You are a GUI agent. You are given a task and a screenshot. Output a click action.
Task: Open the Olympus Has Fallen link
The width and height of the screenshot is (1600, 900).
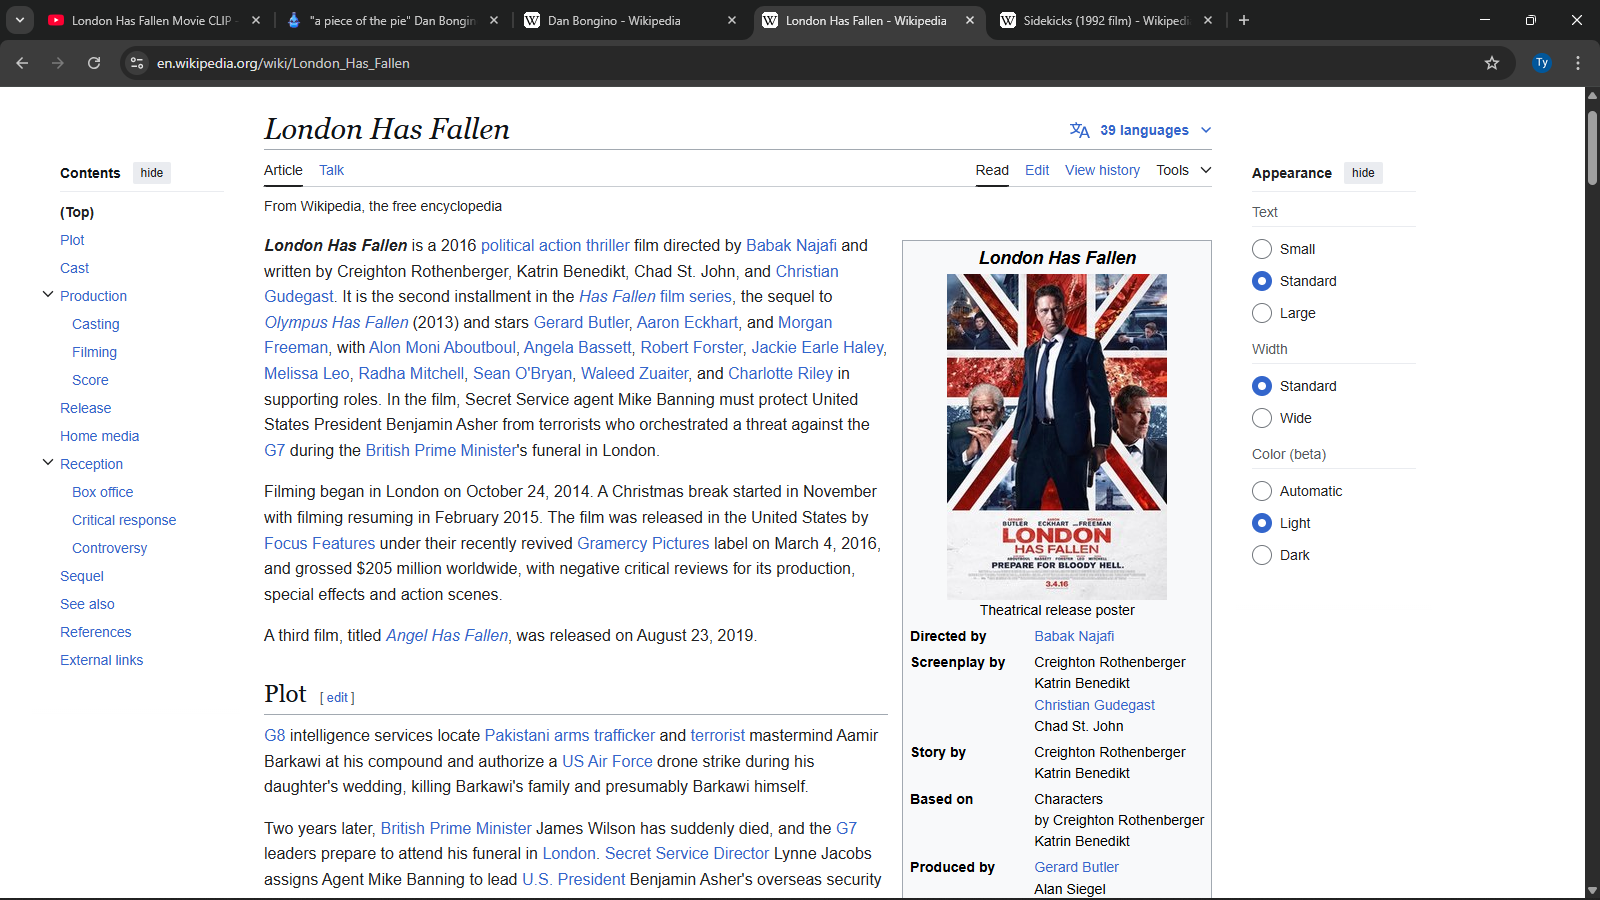click(336, 322)
